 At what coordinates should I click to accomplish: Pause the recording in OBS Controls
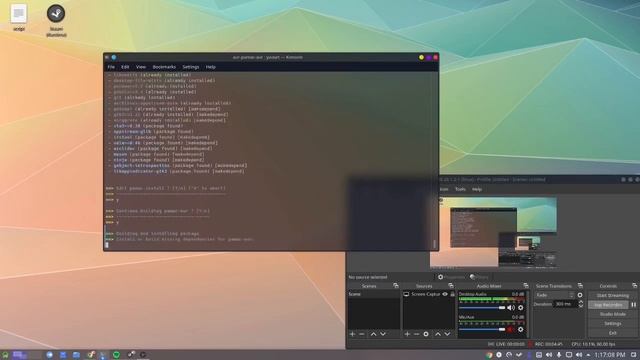(x=633, y=304)
